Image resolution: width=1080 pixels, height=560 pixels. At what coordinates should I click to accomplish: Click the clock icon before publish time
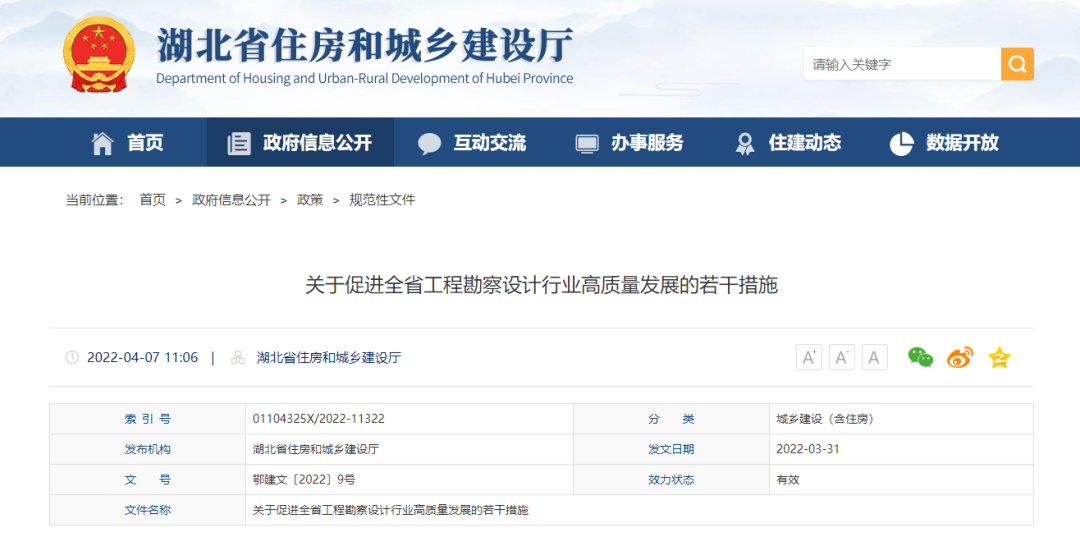[72, 357]
